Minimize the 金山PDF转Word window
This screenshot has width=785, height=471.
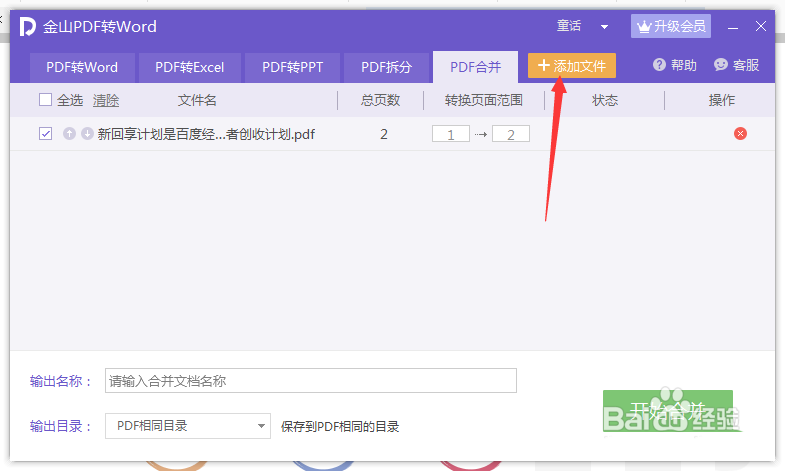click(733, 27)
